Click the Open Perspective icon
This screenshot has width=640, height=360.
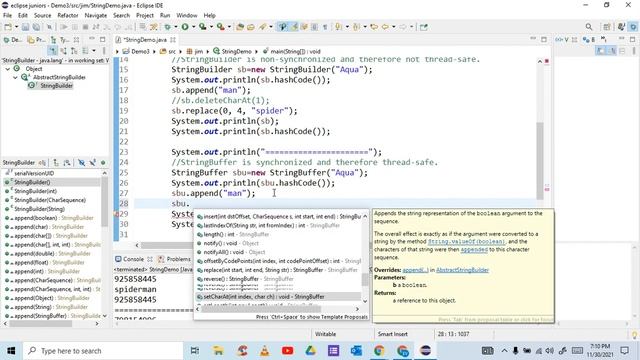coord(607,27)
